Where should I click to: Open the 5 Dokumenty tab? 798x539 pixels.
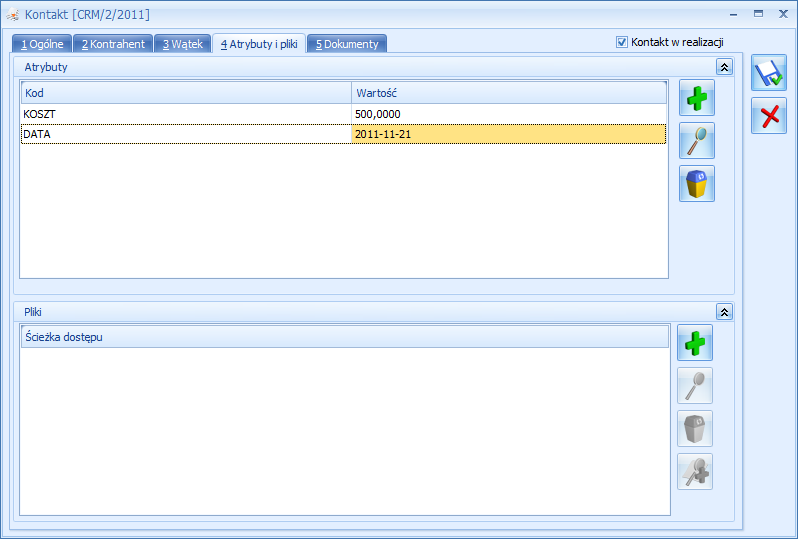(x=347, y=44)
